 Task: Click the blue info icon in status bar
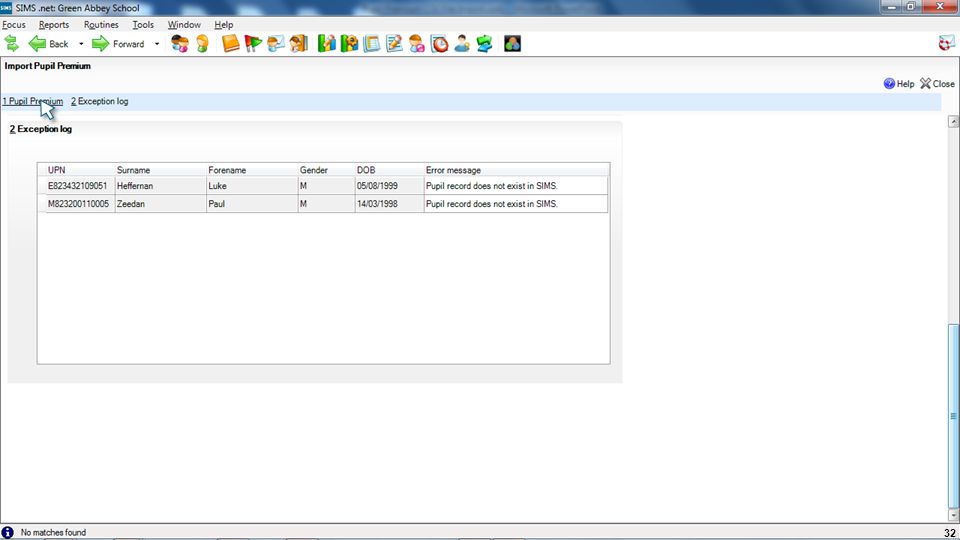coord(7,533)
